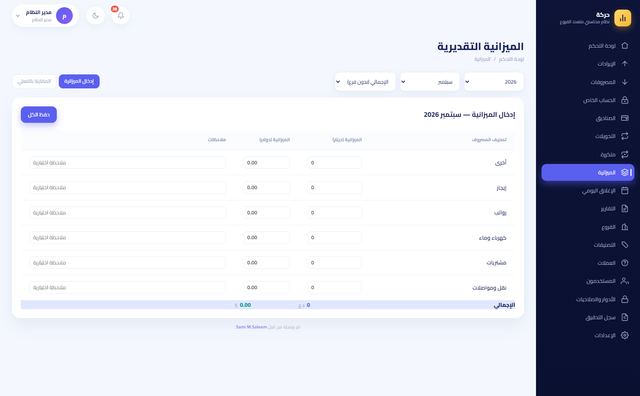This screenshot has height=396, width=640.
Task: Open the branch total (الإجمالي) dropdown
Action: 365,82
